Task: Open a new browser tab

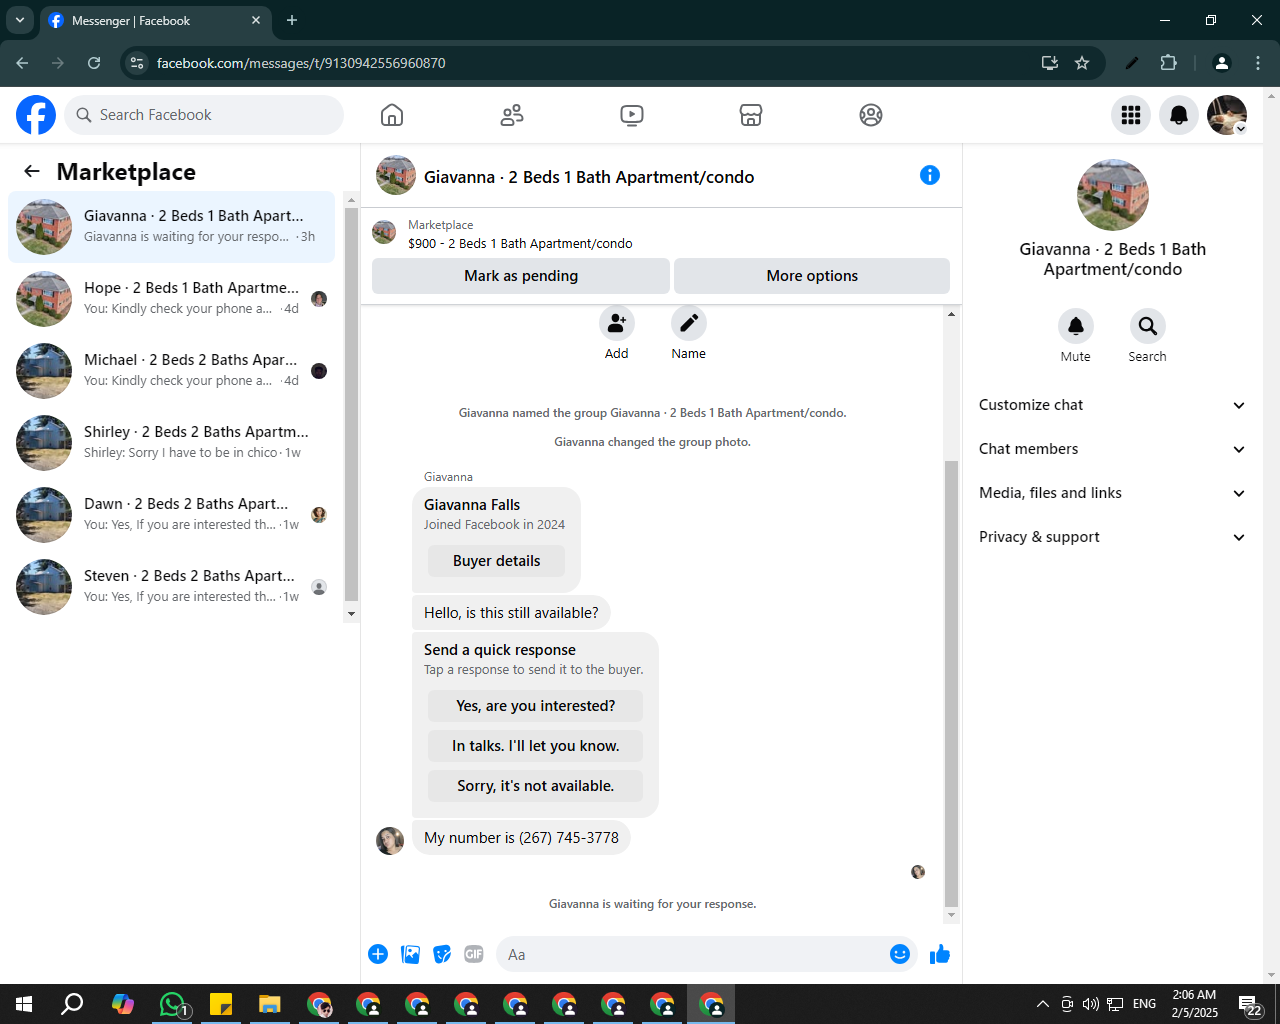Action: click(292, 20)
